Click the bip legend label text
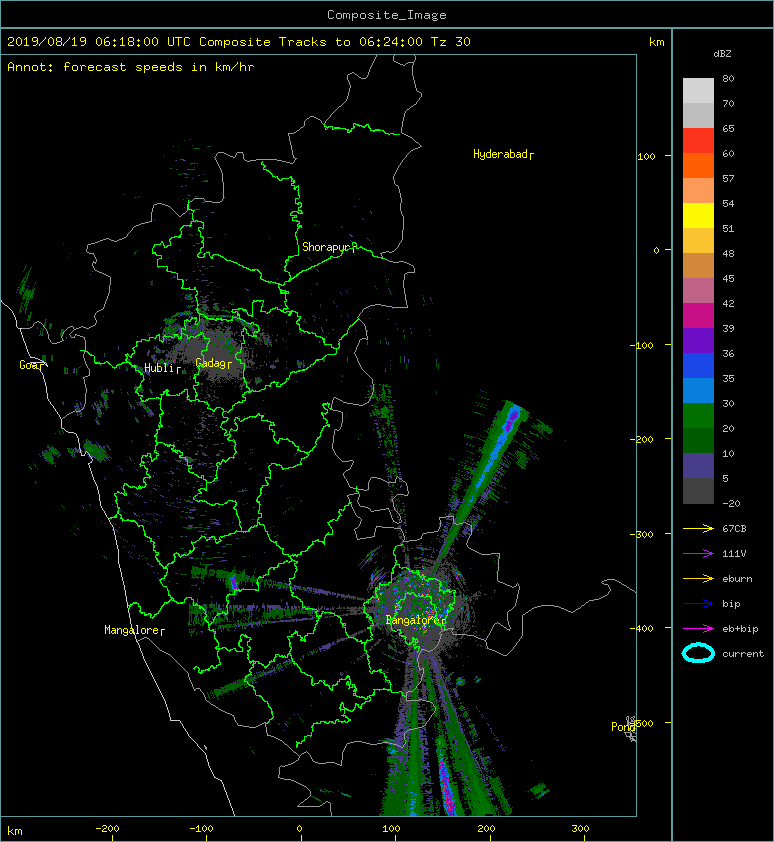Image resolution: width=774 pixels, height=842 pixels. pyautogui.click(x=732, y=604)
